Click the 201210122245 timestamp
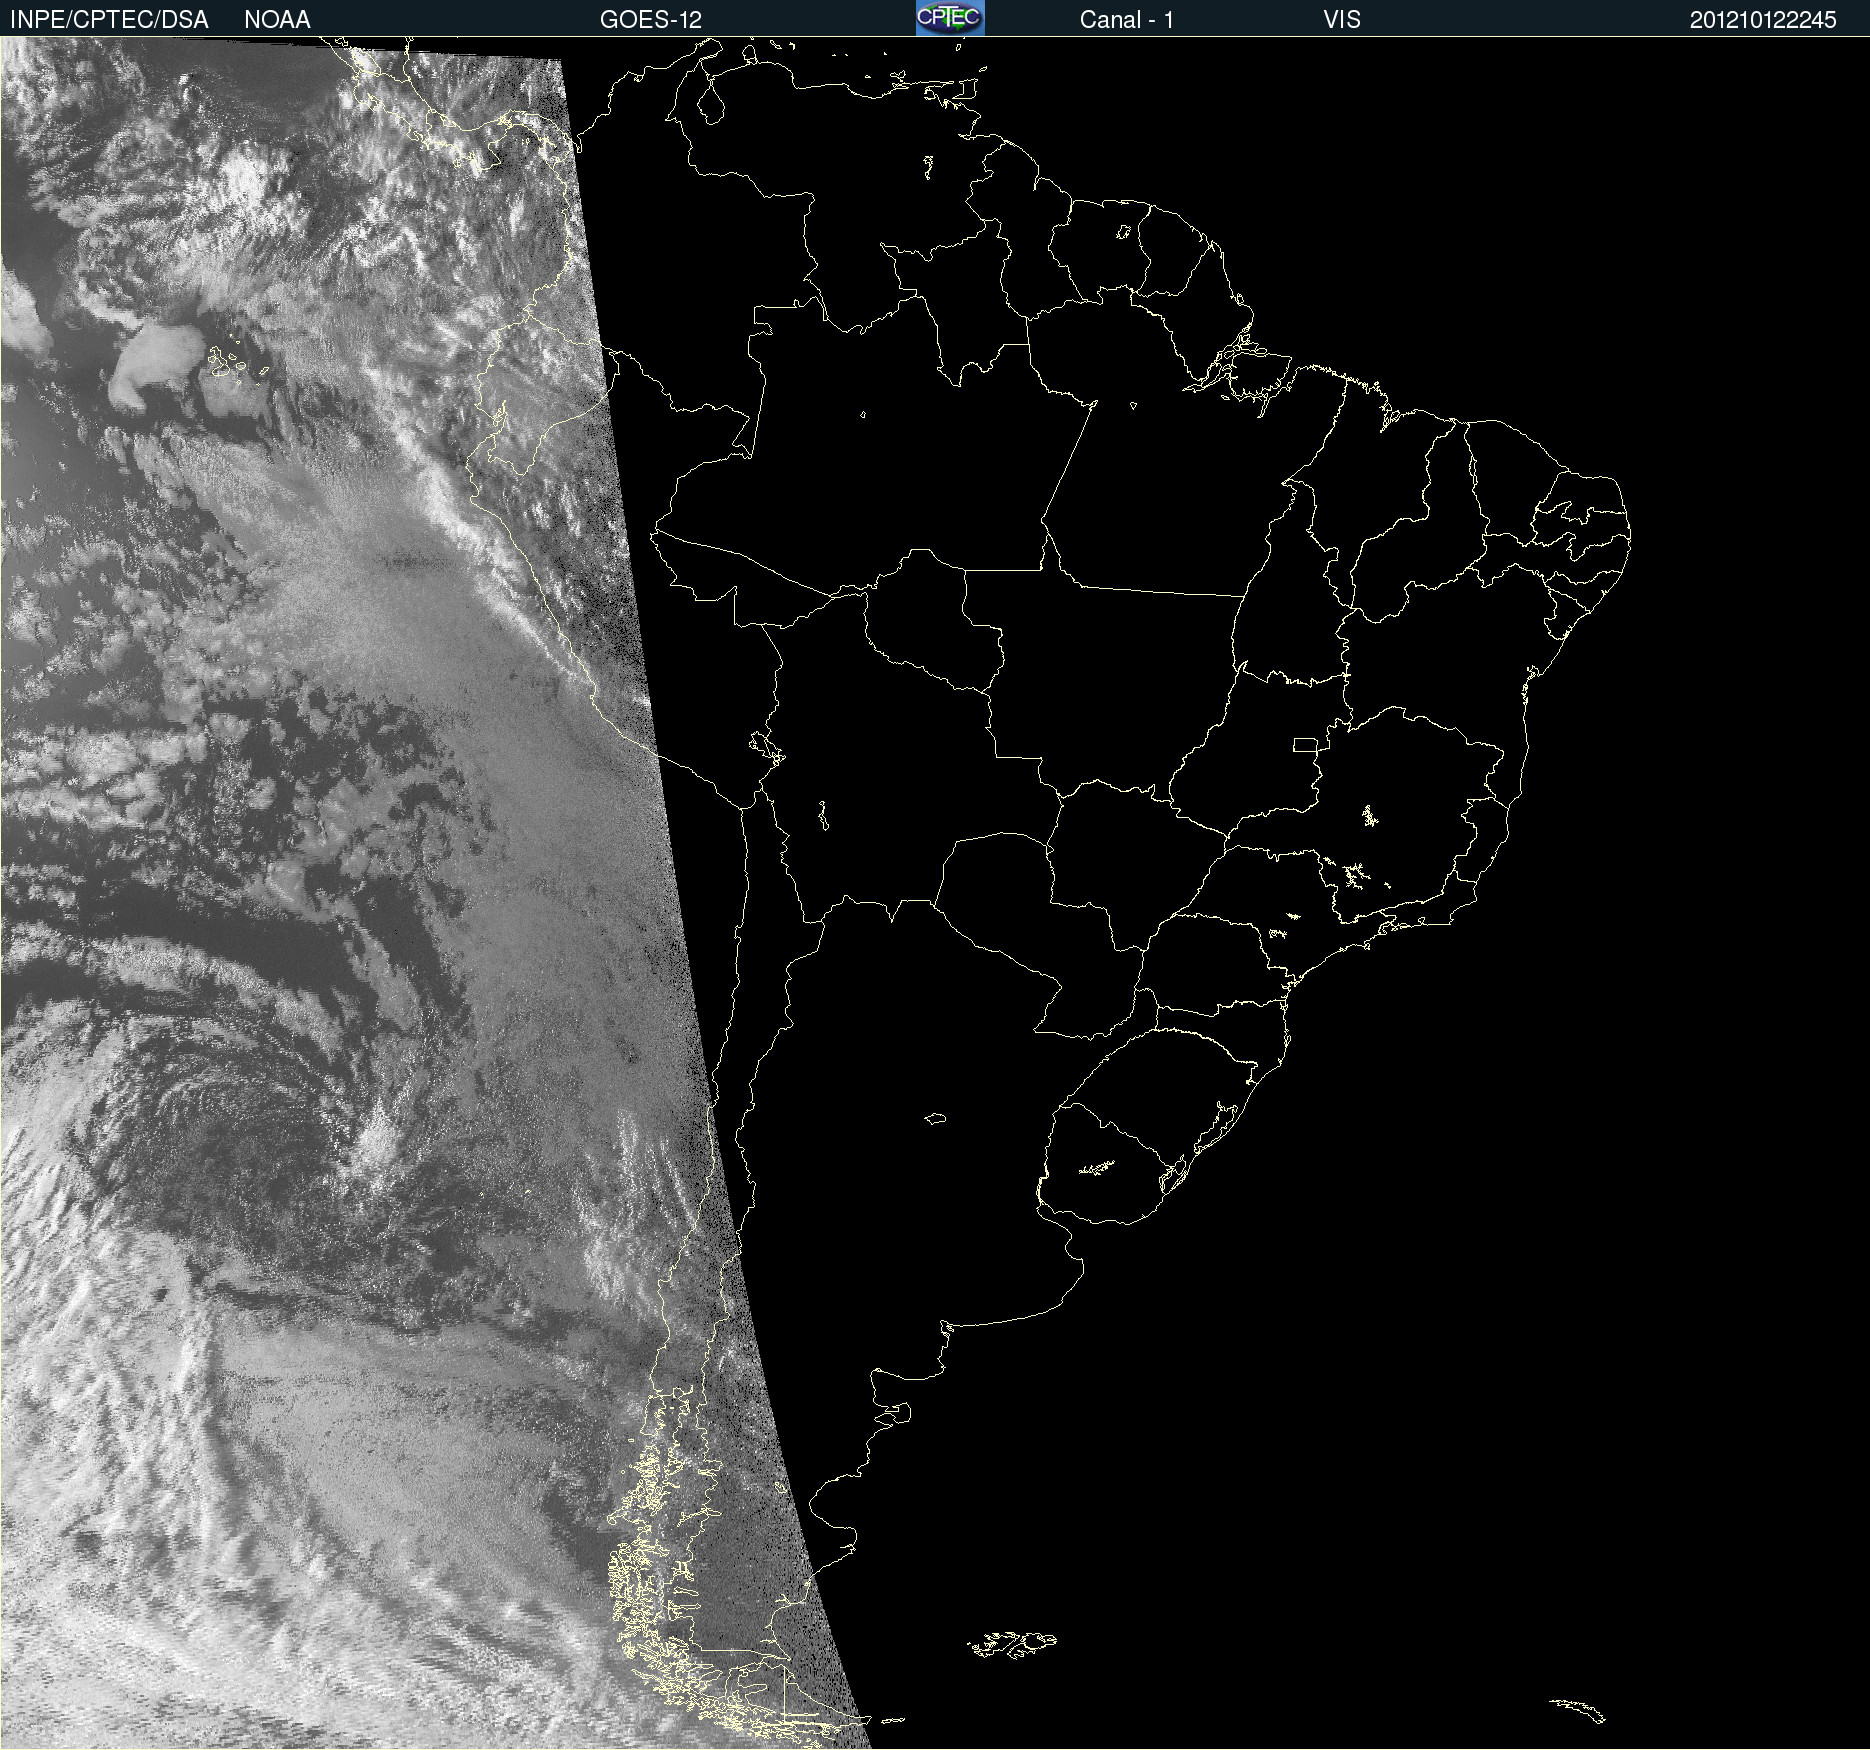The height and width of the screenshot is (1750, 1870). click(1763, 19)
